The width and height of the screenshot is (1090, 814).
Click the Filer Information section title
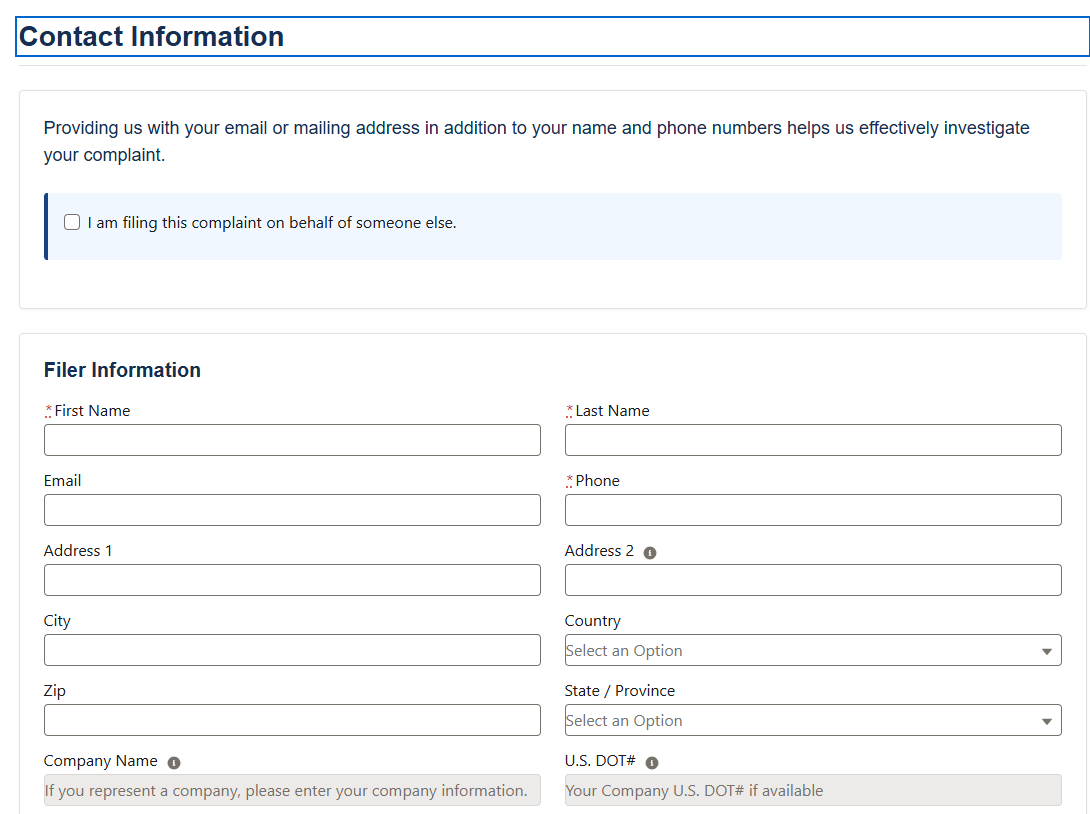(x=122, y=370)
